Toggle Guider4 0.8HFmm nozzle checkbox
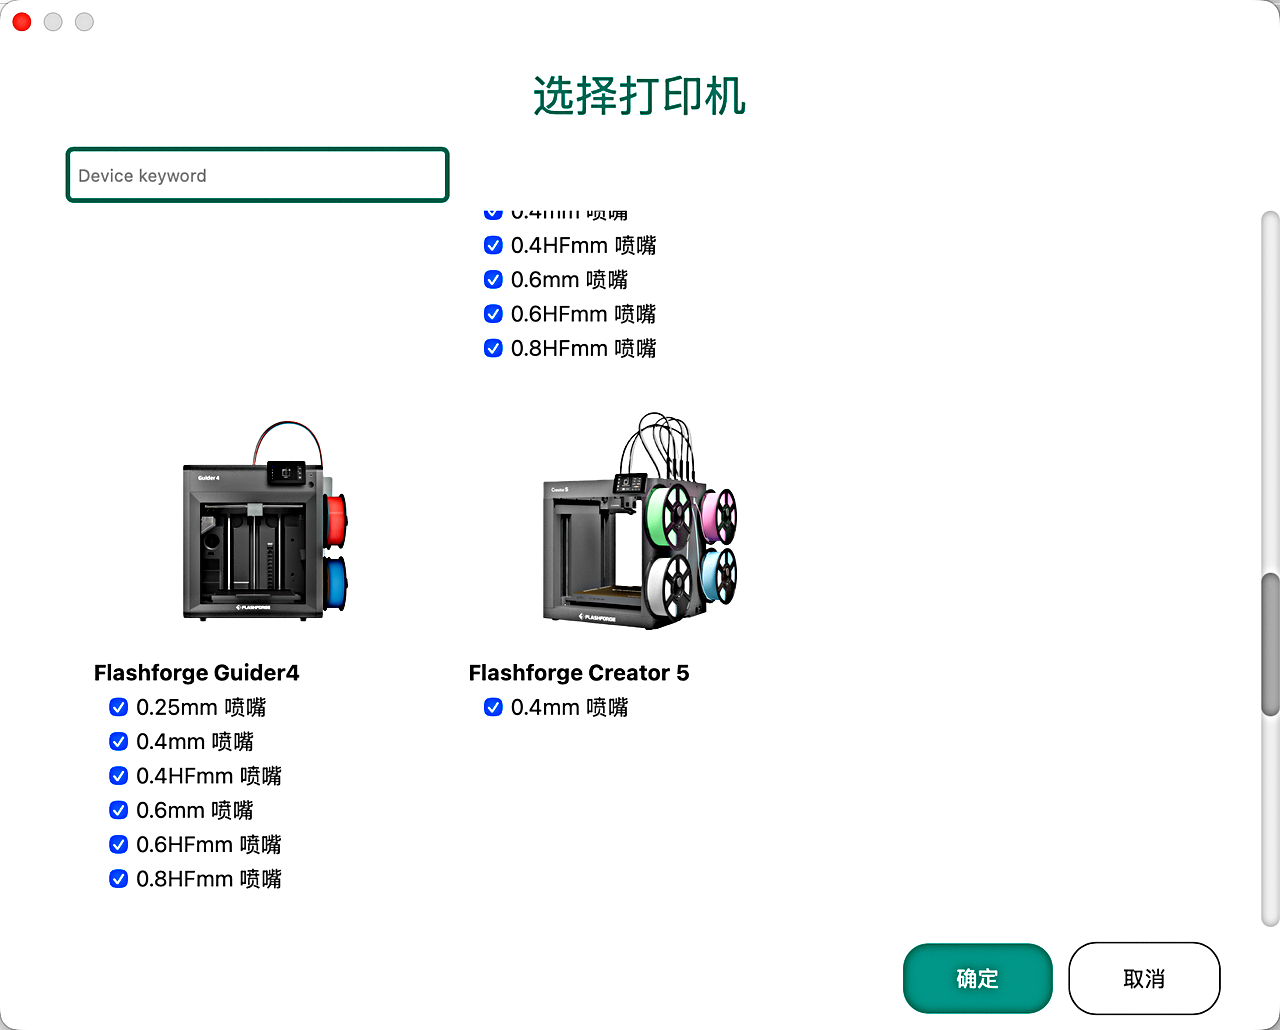 118,879
